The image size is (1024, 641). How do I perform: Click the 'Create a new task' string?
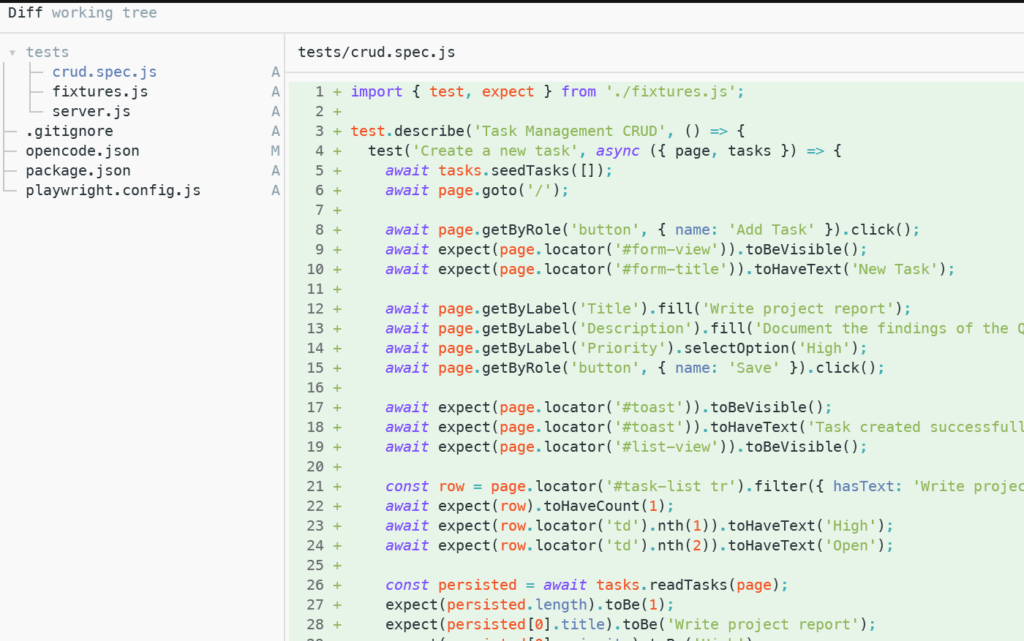pyautogui.click(x=495, y=151)
